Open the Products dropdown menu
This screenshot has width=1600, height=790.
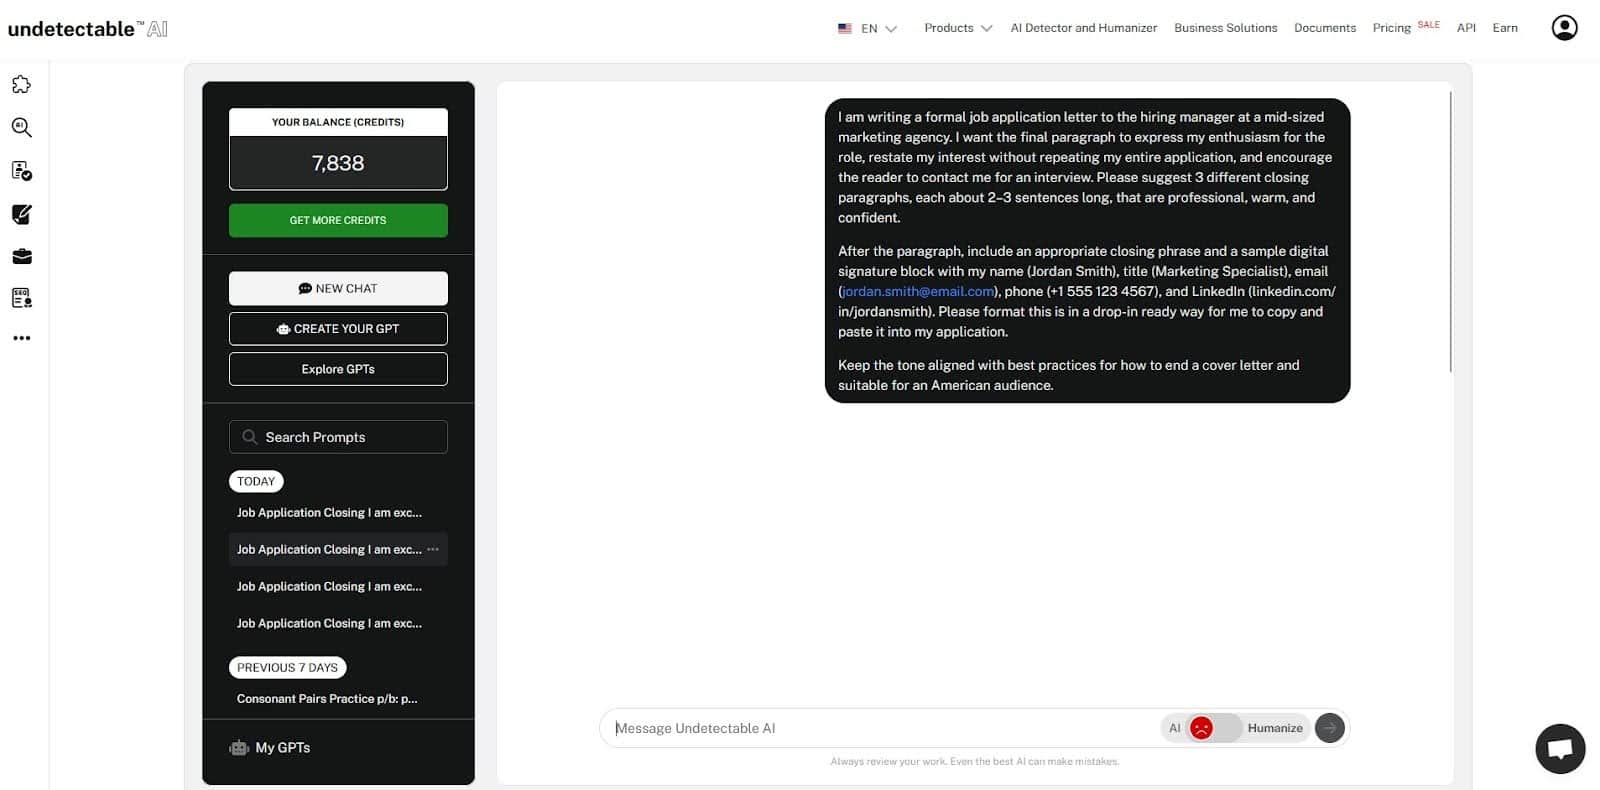click(x=957, y=28)
